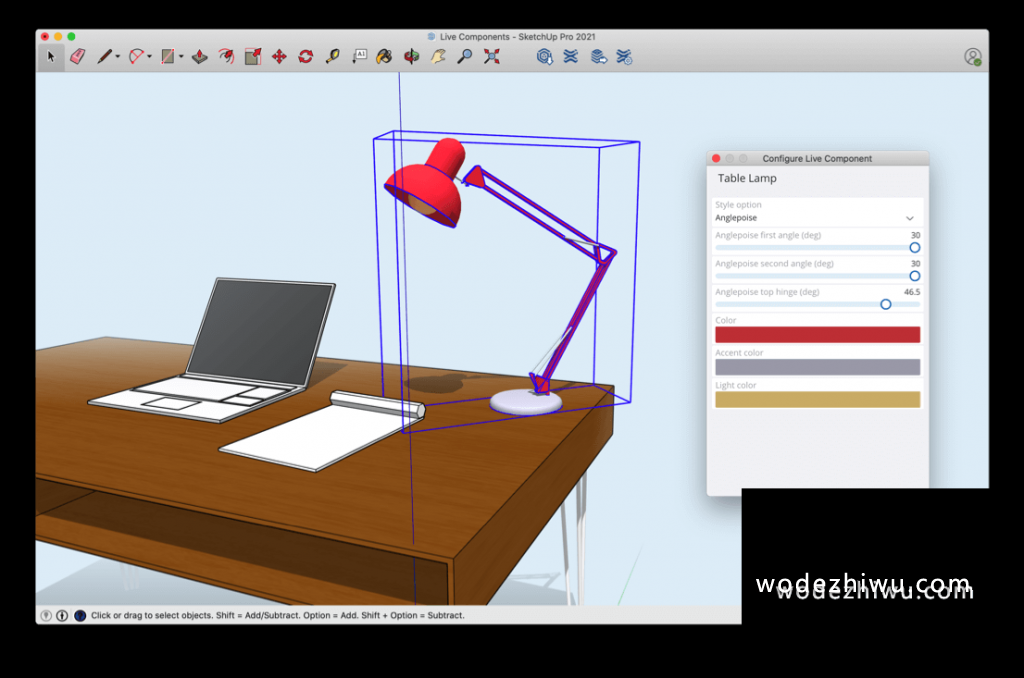Pick the Line pencil tool

[104, 57]
